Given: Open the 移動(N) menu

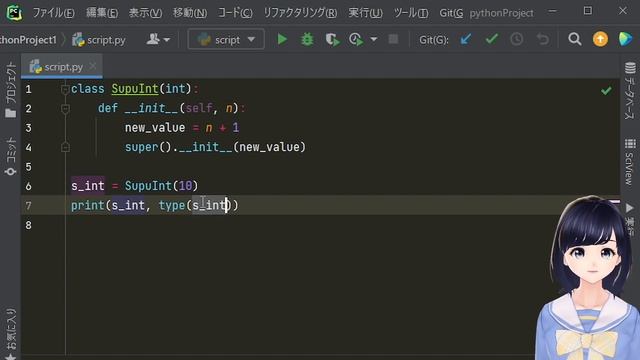Looking at the screenshot, I should coord(190,13).
